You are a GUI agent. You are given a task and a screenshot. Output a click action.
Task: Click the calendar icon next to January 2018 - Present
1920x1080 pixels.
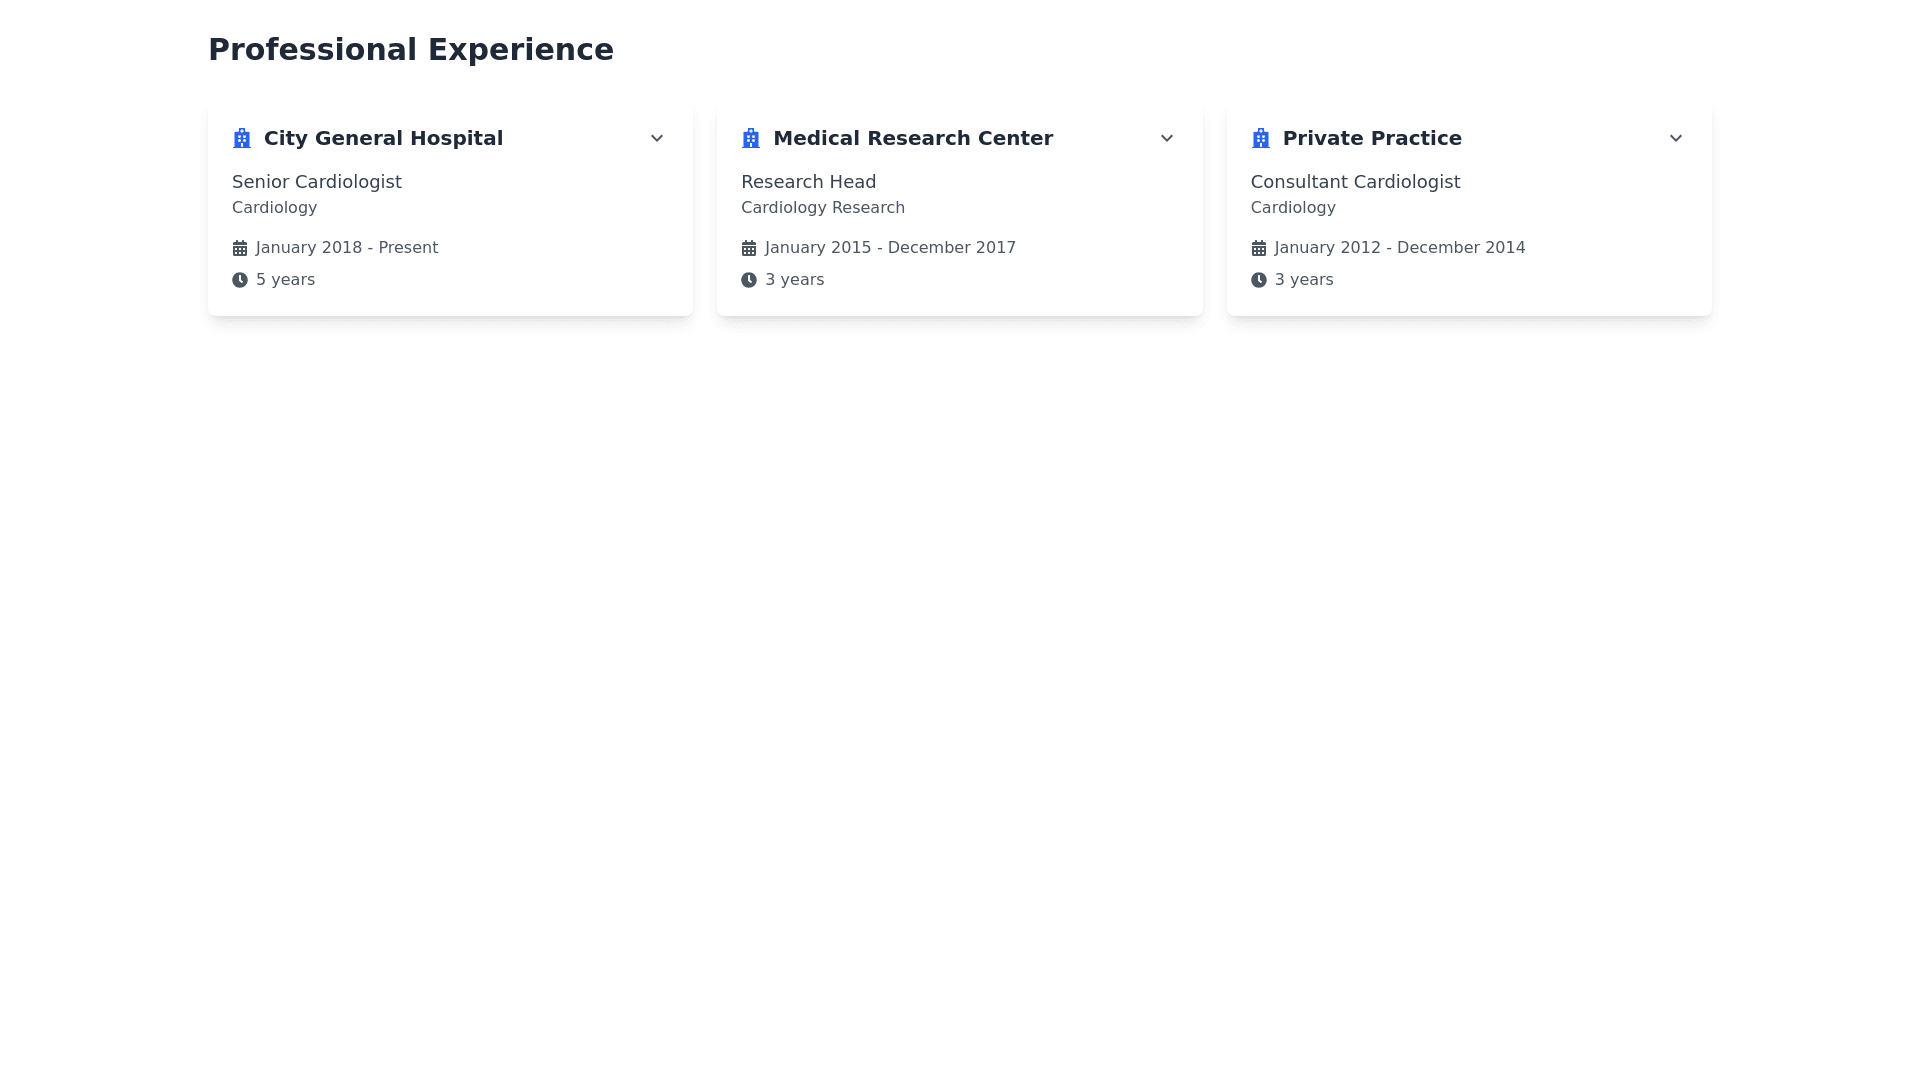240,248
